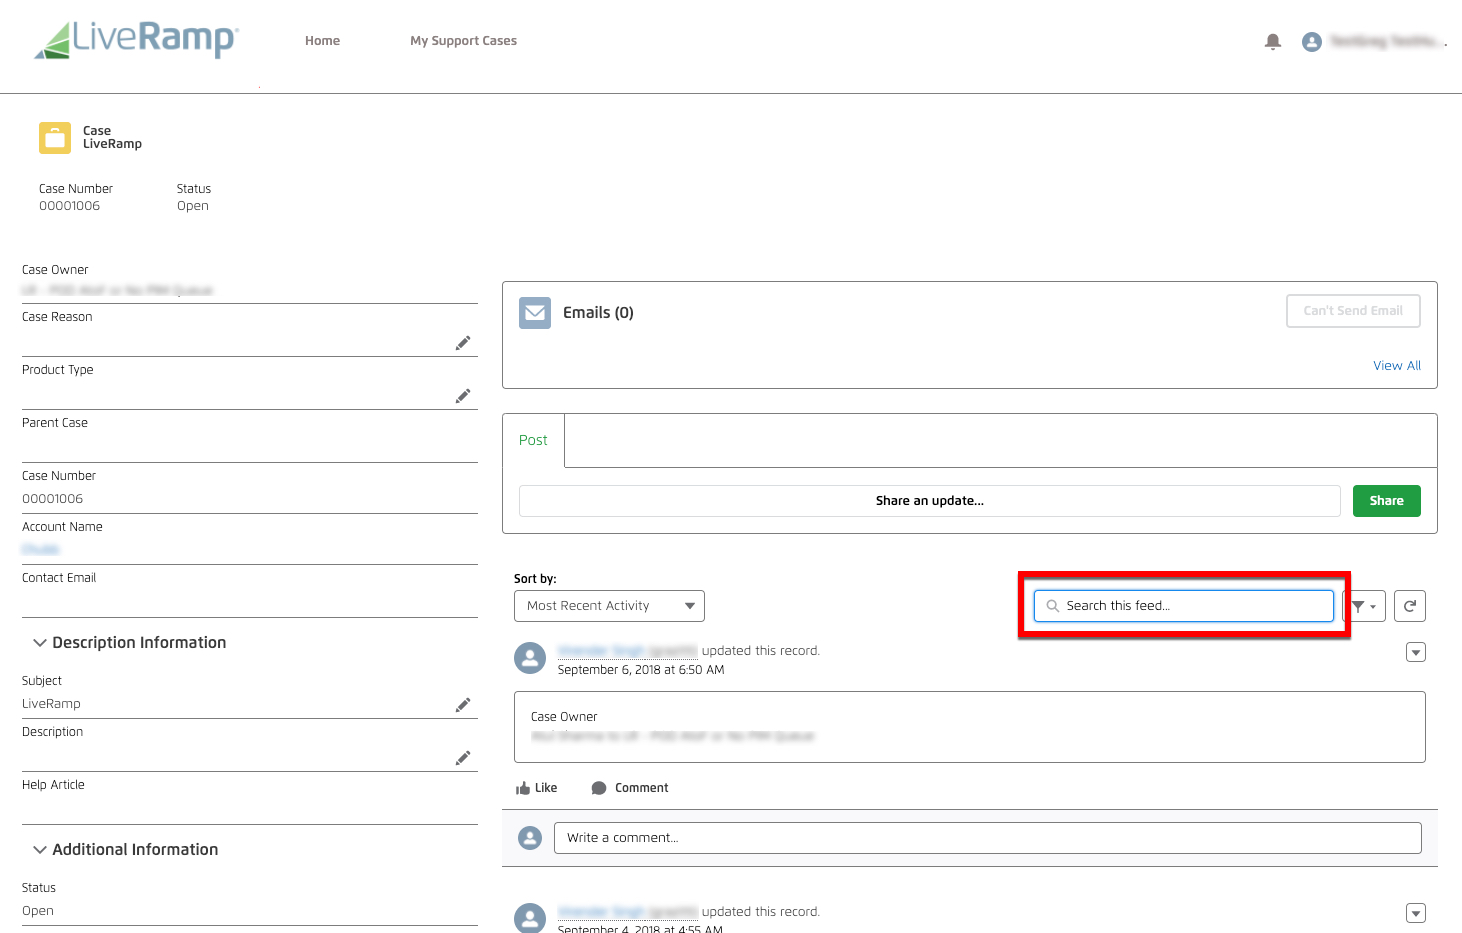Click the Case Owner label in feed card
The height and width of the screenshot is (933, 1462).
click(x=564, y=717)
